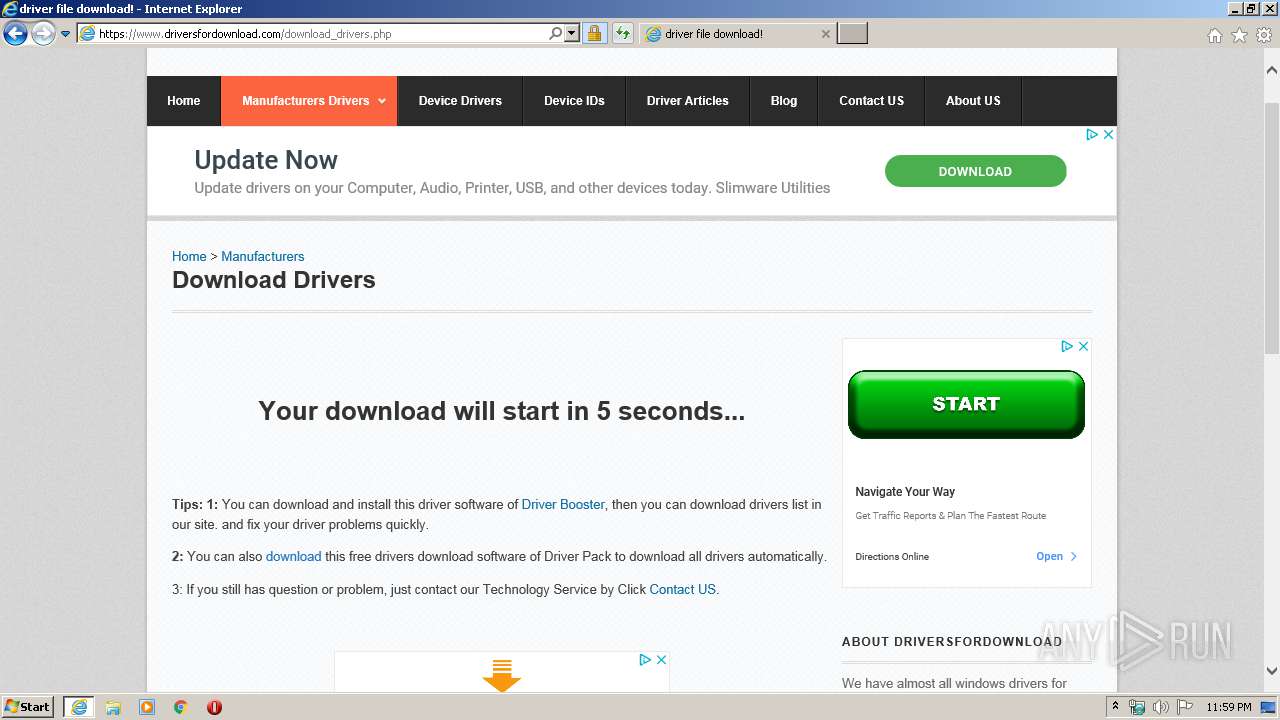Open AdChoices icon on bottom ad
This screenshot has width=1280, height=720.
coord(645,660)
